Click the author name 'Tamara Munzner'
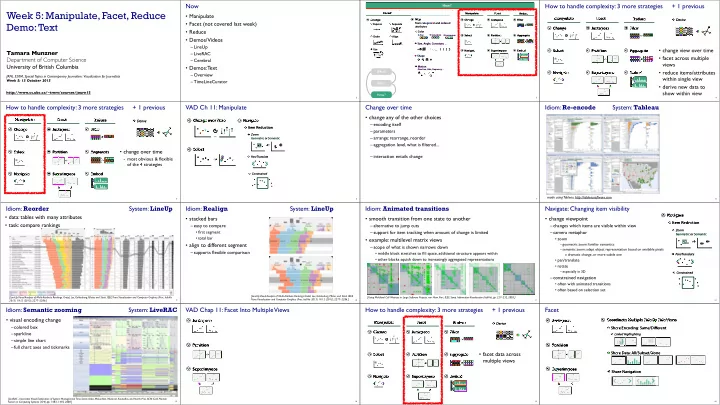Image resolution: width=720 pixels, height=405 pixels. tap(32, 53)
